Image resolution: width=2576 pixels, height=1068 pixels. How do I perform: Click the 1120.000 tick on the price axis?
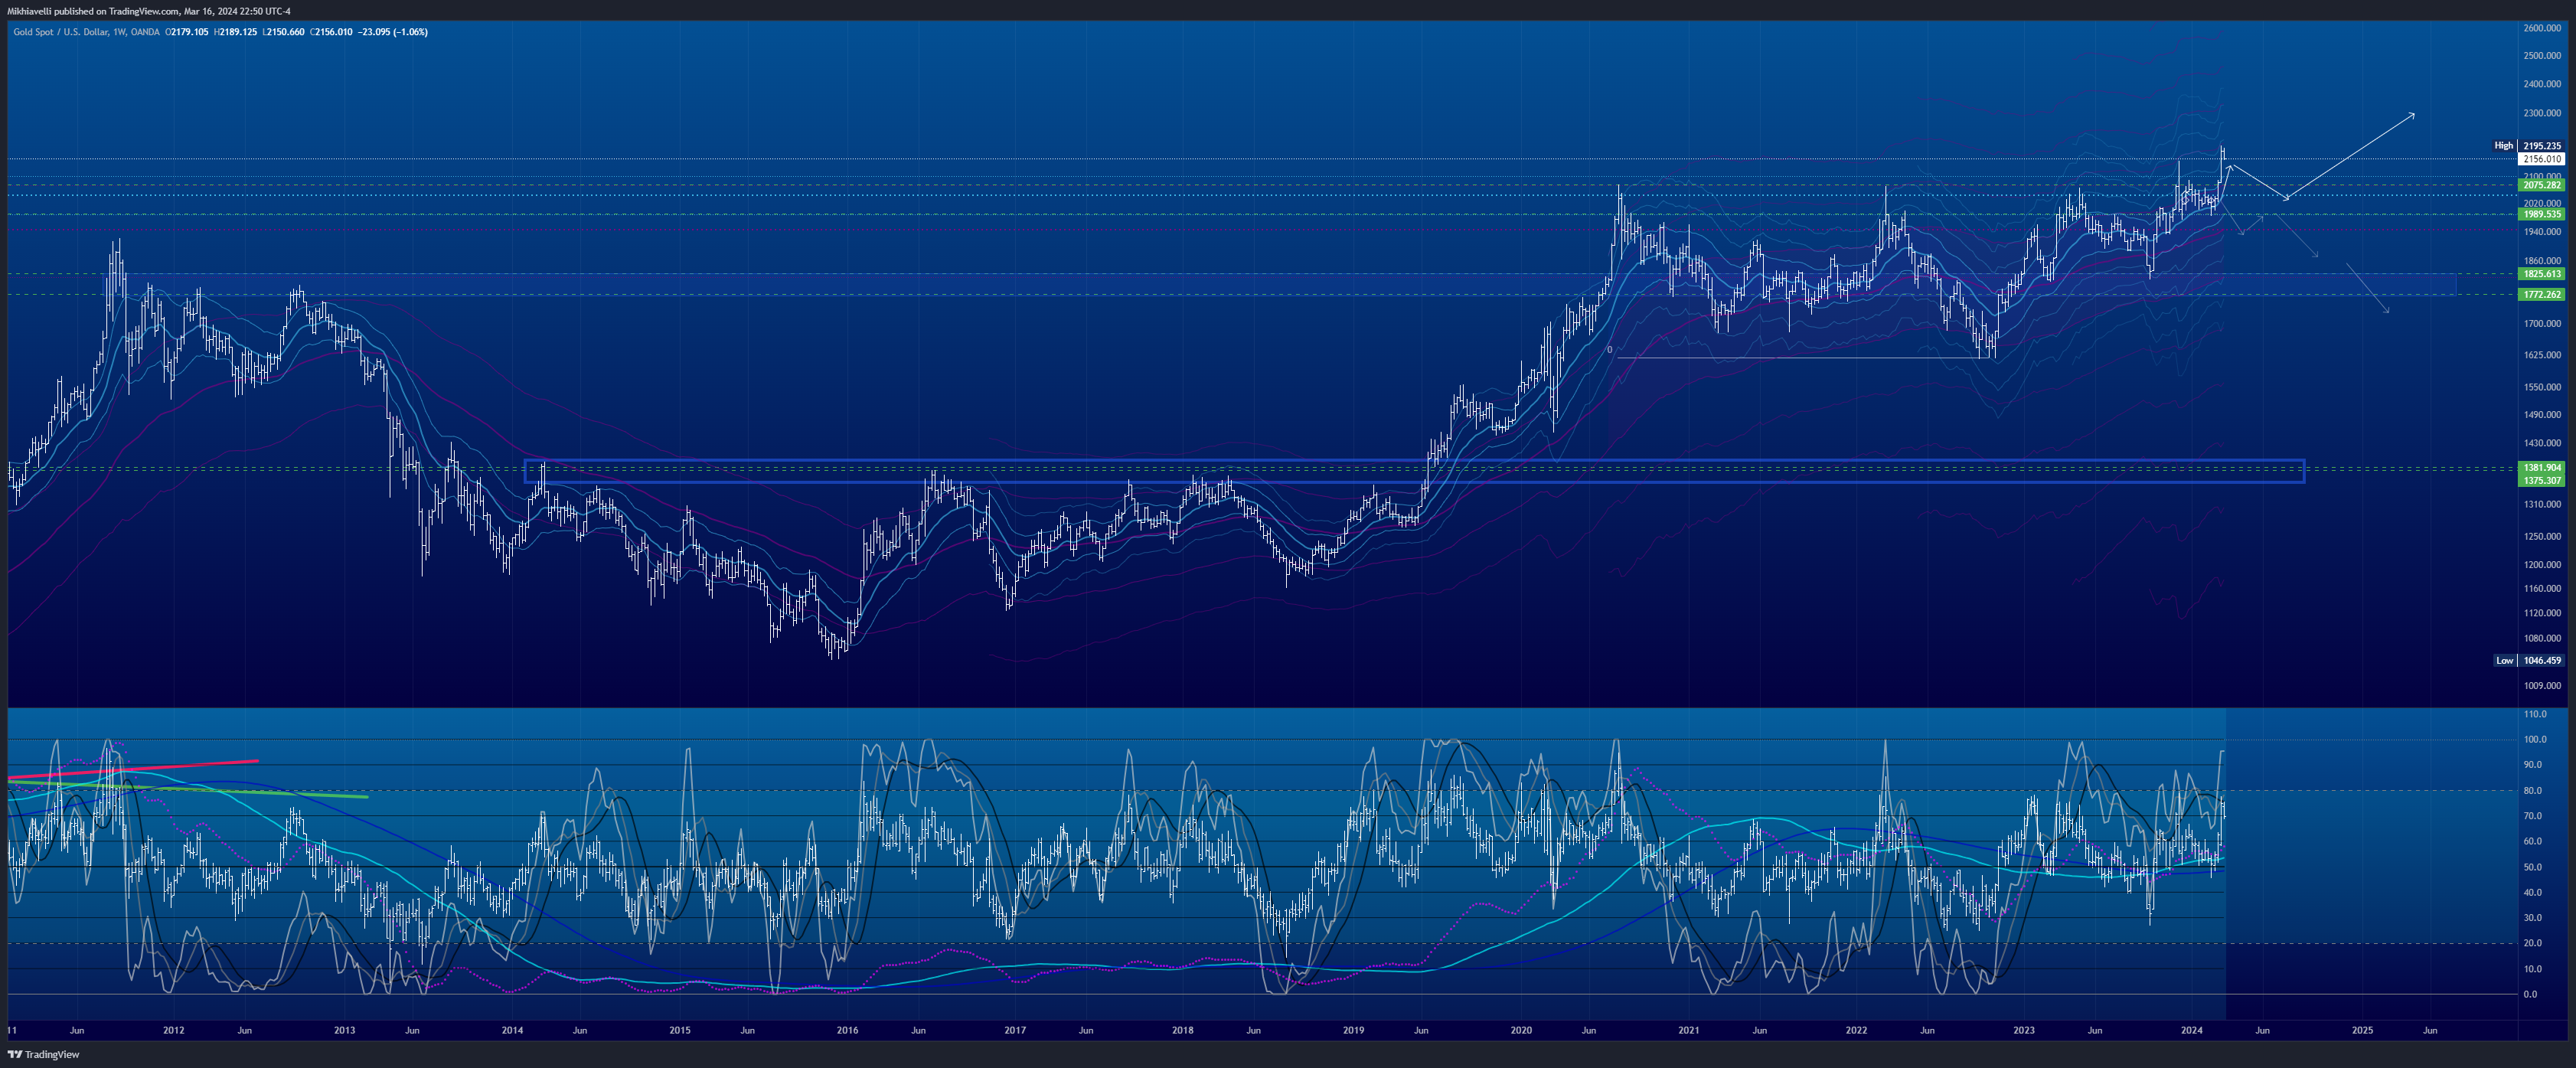(2542, 613)
